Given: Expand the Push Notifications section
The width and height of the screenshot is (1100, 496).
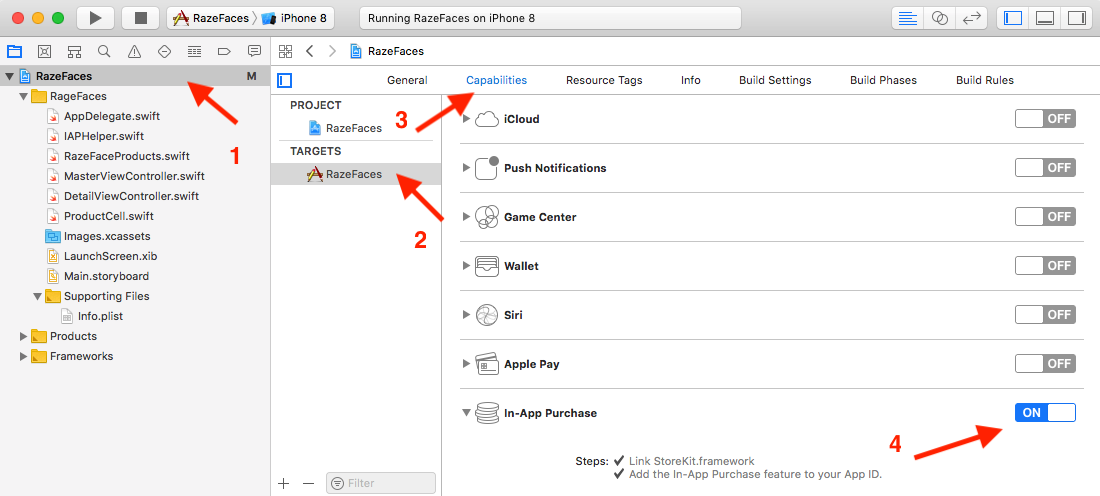Looking at the screenshot, I should [467, 168].
